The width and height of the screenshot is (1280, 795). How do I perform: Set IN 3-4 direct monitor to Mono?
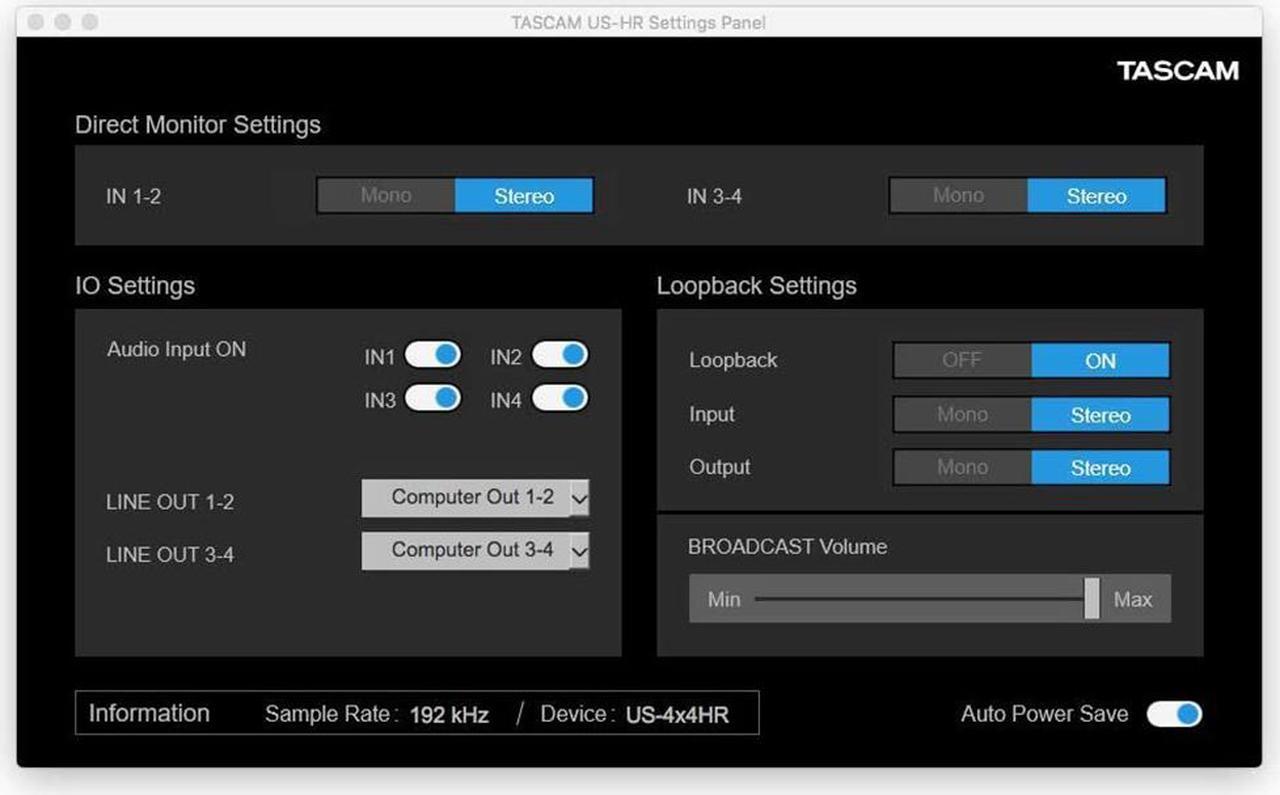958,196
